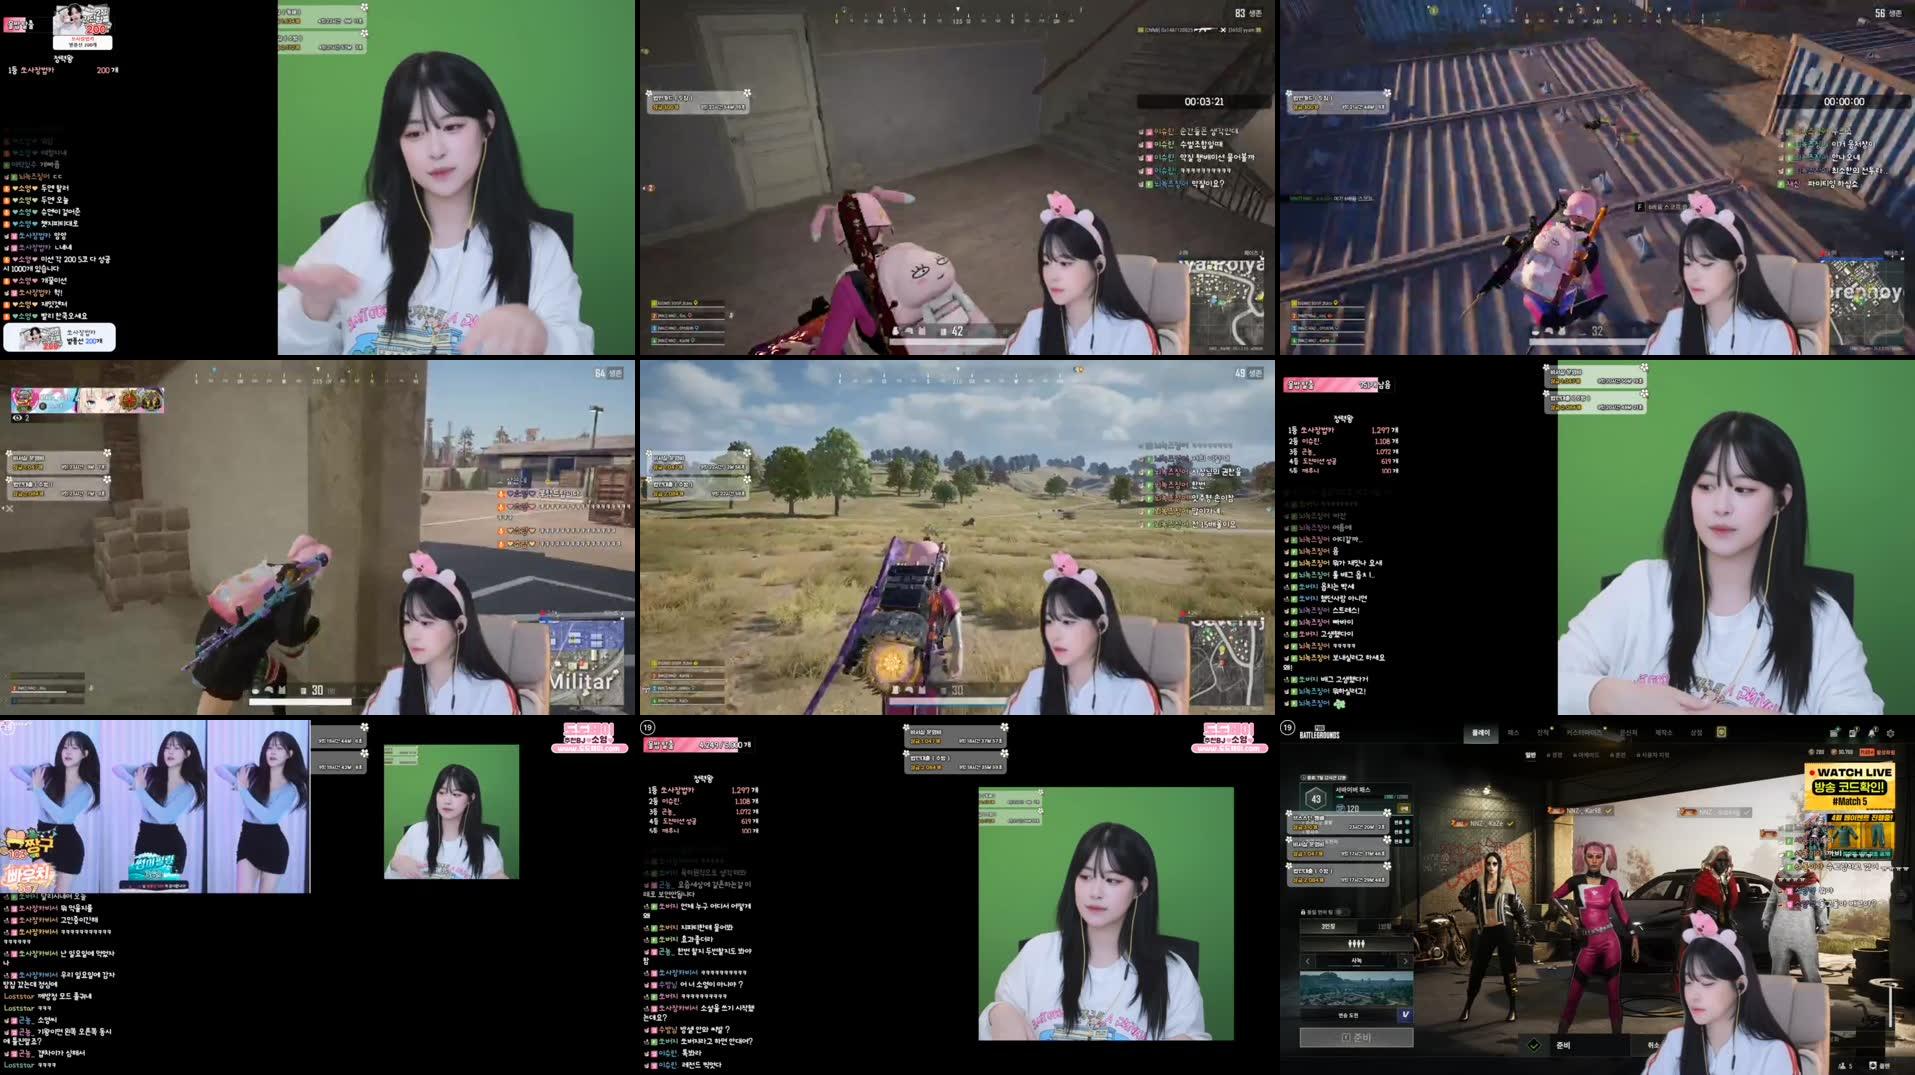This screenshot has height=1075, width=1915.
Task: Click the NNZ_Kar98 player nameplate
Action: click(1580, 811)
